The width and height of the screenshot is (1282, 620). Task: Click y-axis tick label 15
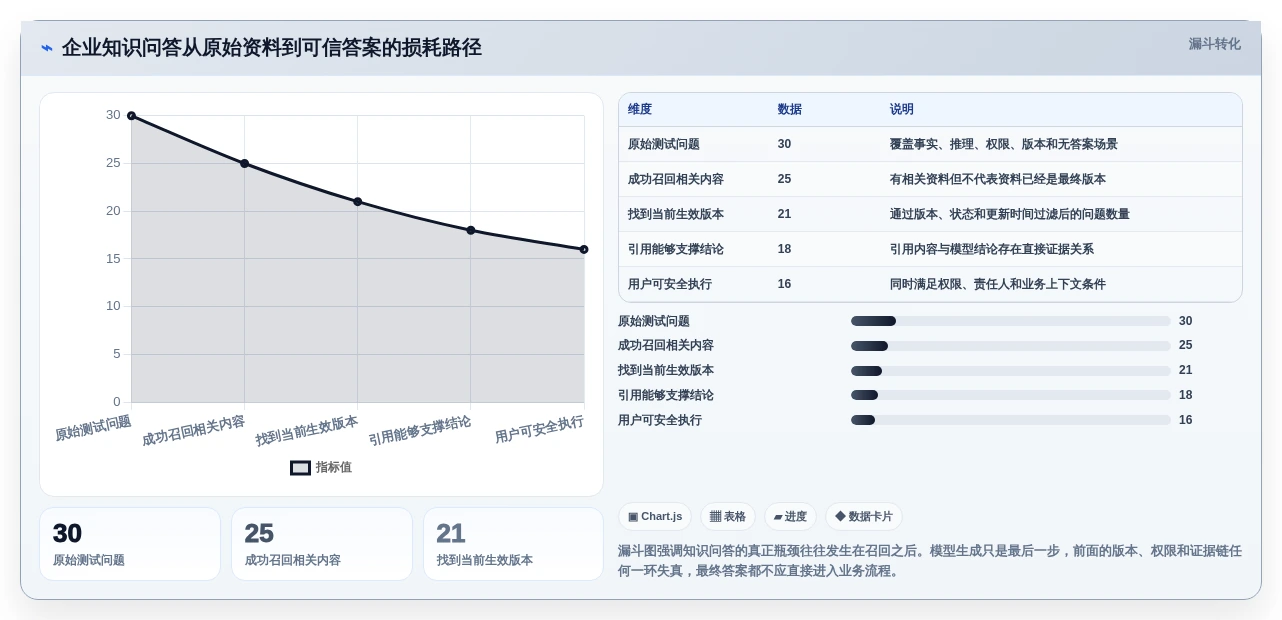[113, 259]
